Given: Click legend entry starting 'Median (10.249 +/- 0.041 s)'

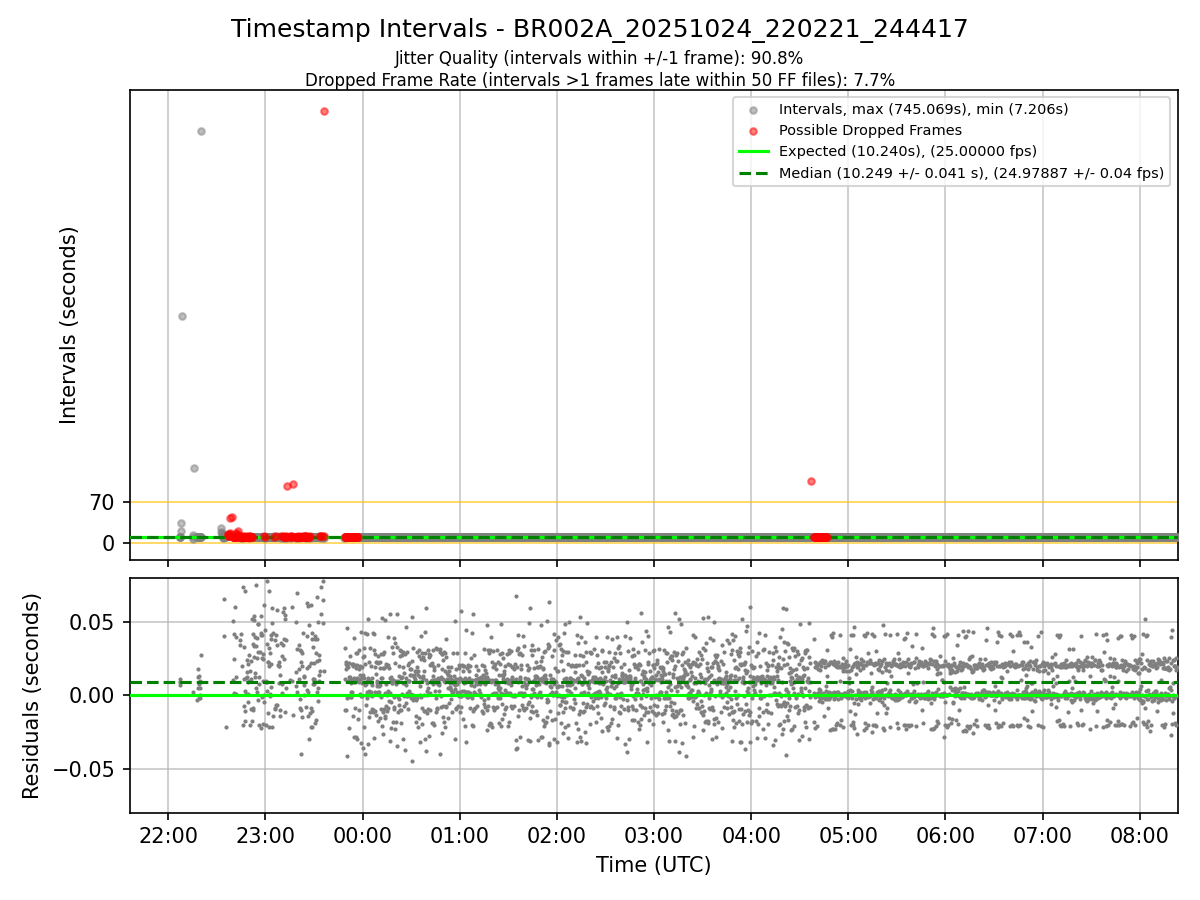Looking at the screenshot, I should point(971,173).
